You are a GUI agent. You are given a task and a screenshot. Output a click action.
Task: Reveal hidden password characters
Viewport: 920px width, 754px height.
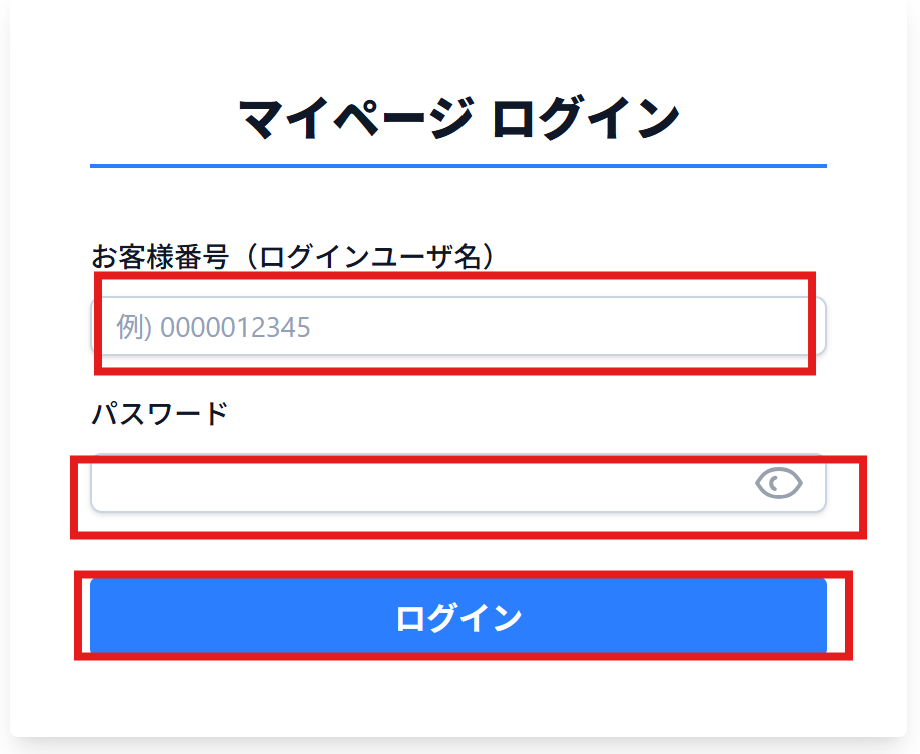coord(779,484)
